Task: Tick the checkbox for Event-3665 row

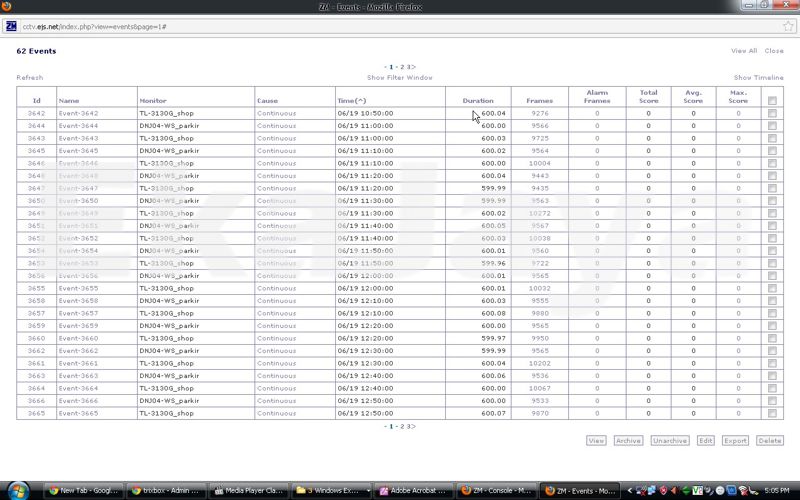Action: (772, 413)
